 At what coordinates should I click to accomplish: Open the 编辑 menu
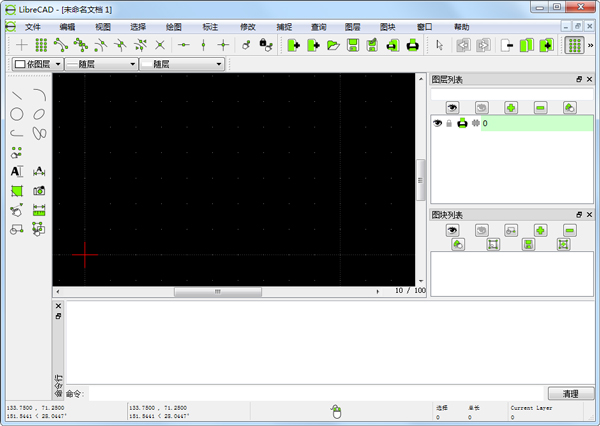67,27
